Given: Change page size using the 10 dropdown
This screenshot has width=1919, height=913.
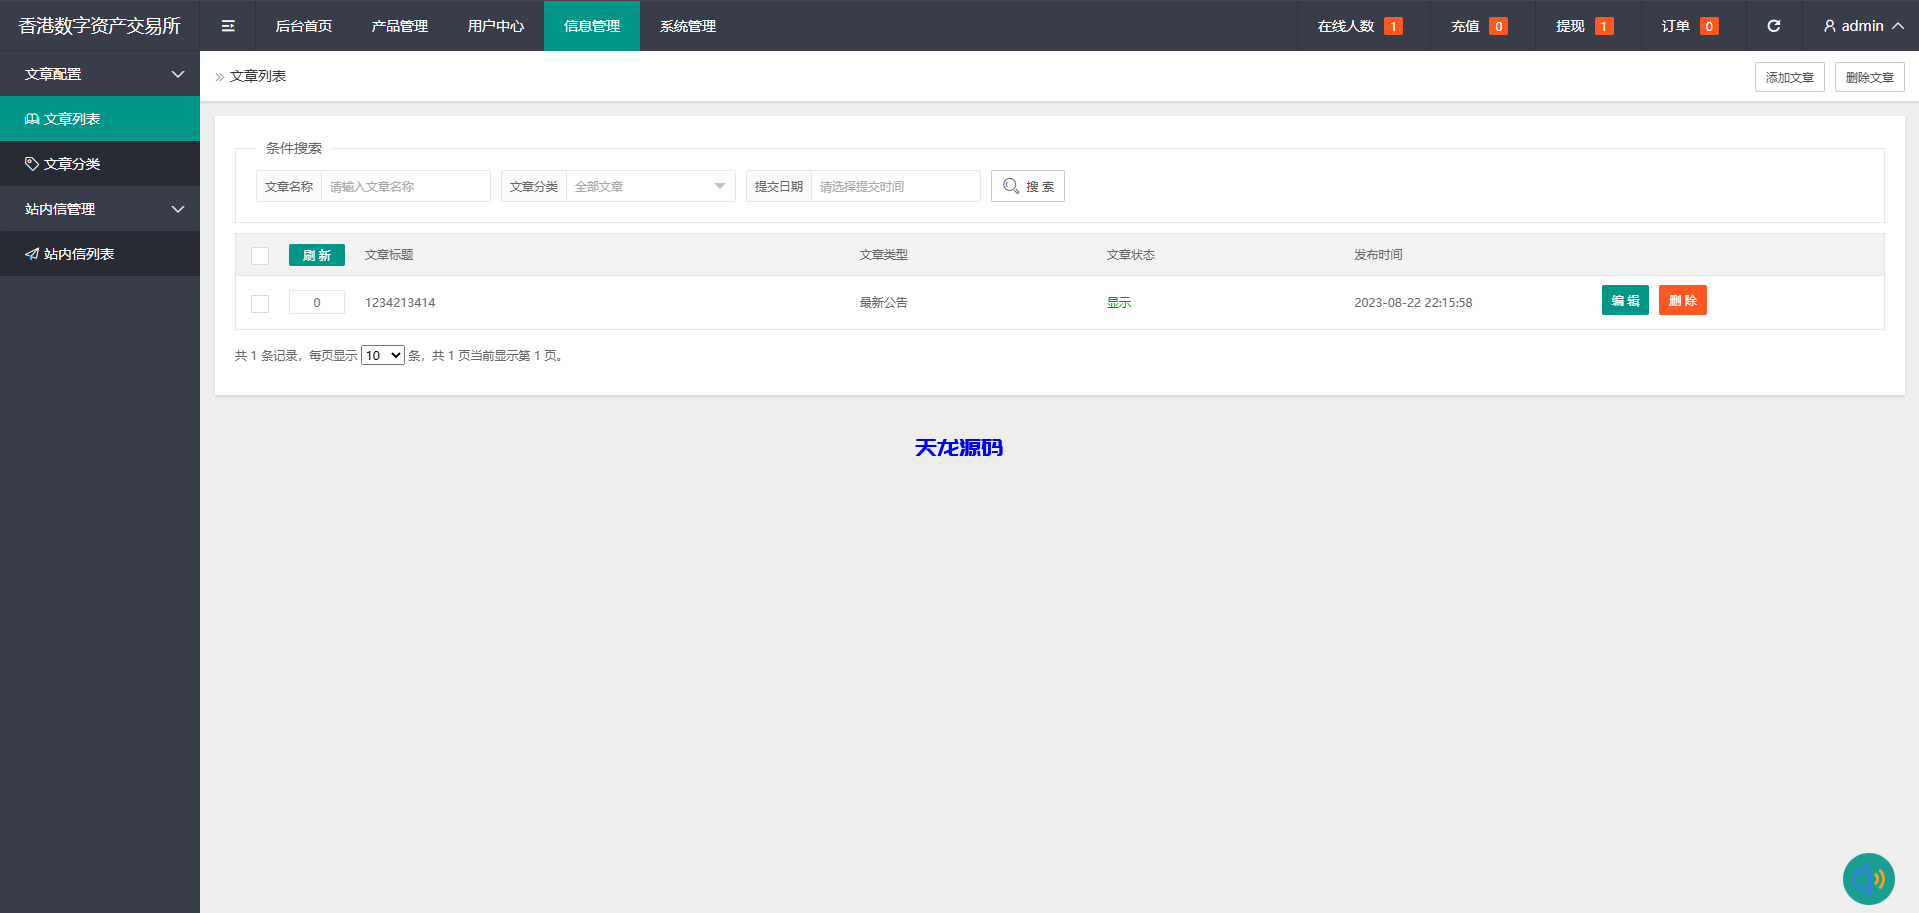Looking at the screenshot, I should [x=382, y=355].
